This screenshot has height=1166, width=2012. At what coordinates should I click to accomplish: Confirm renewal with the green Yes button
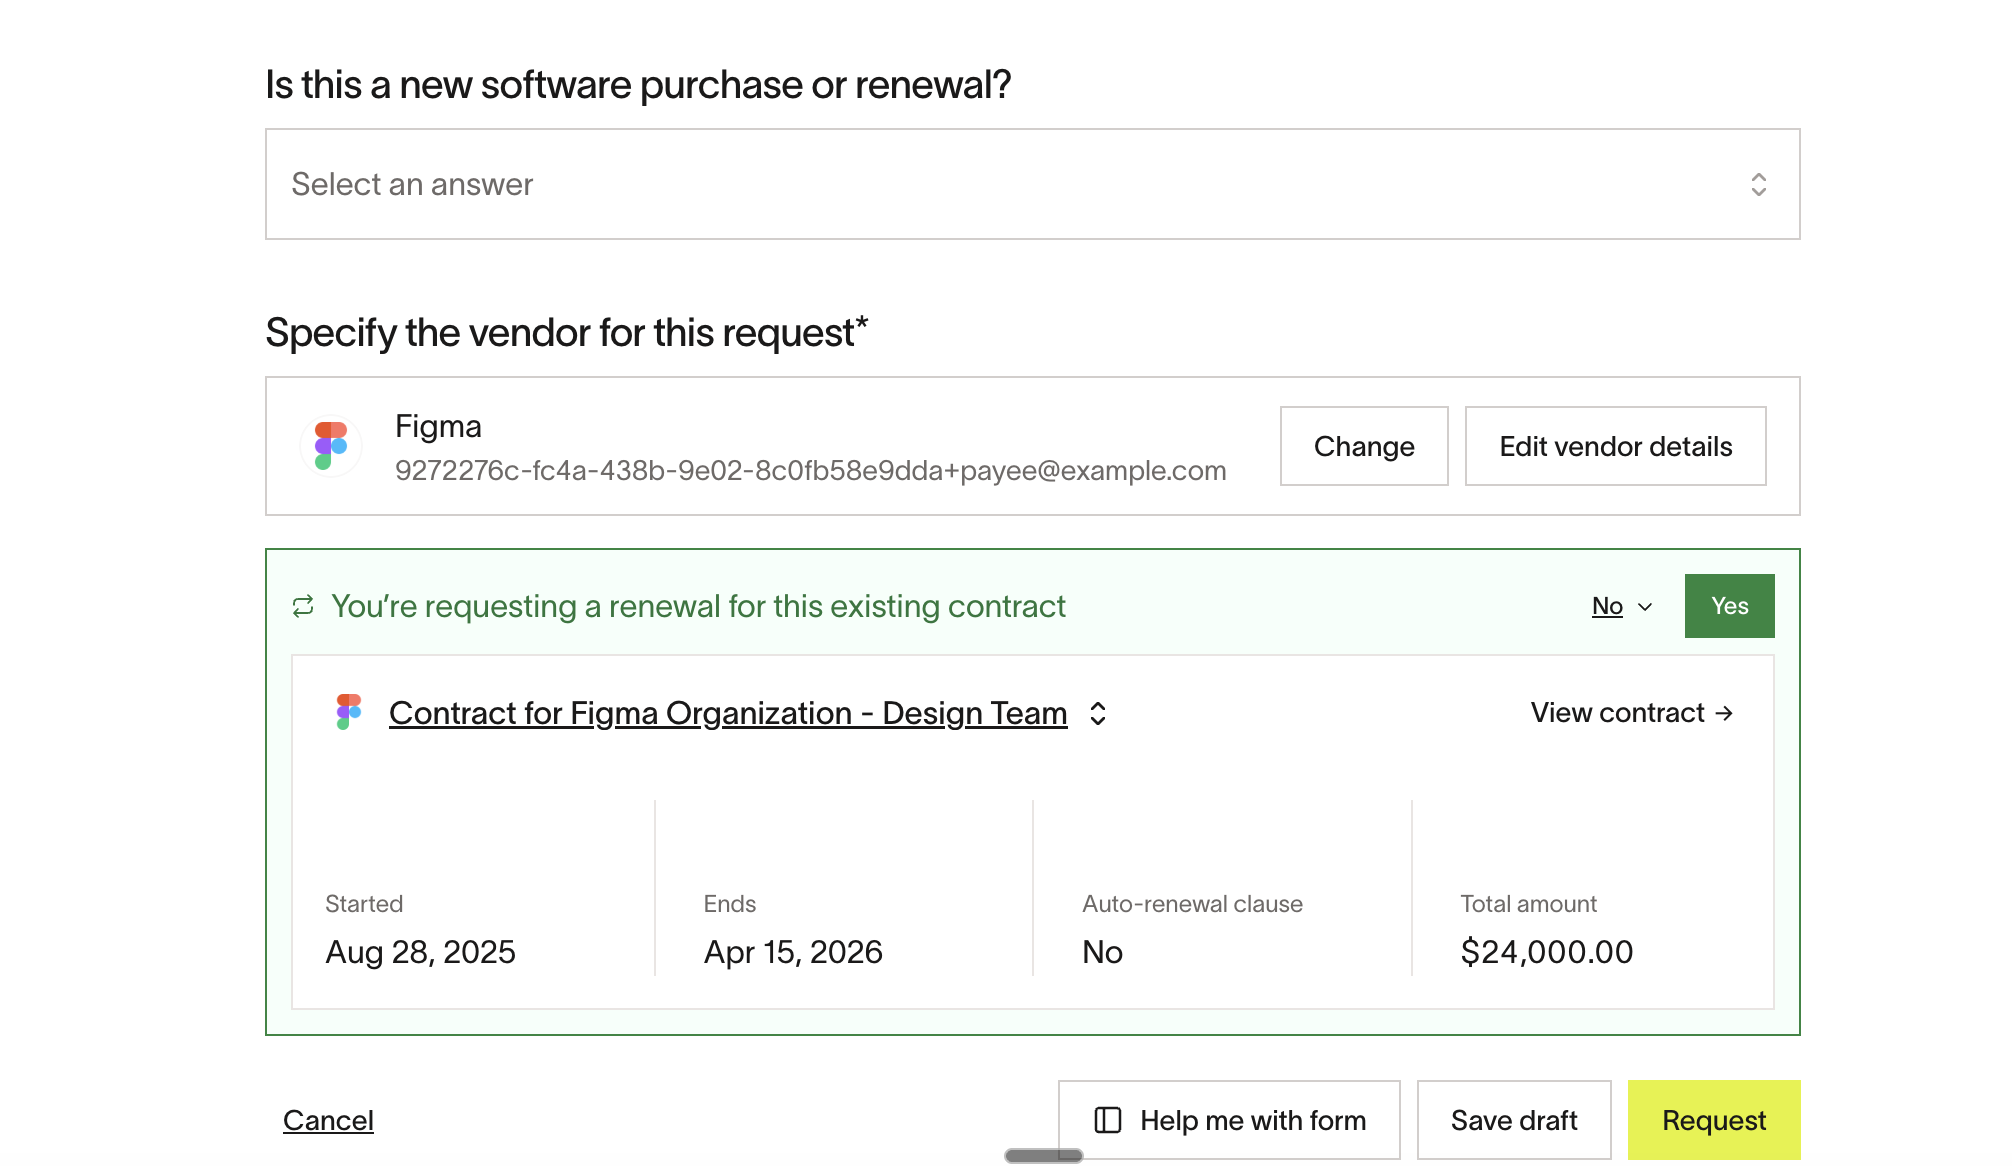coord(1729,606)
